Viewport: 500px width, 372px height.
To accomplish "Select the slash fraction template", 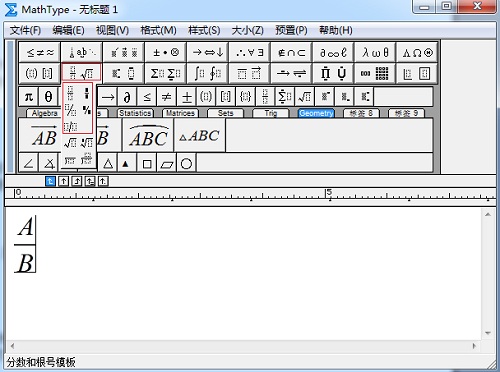I will (x=70, y=126).
